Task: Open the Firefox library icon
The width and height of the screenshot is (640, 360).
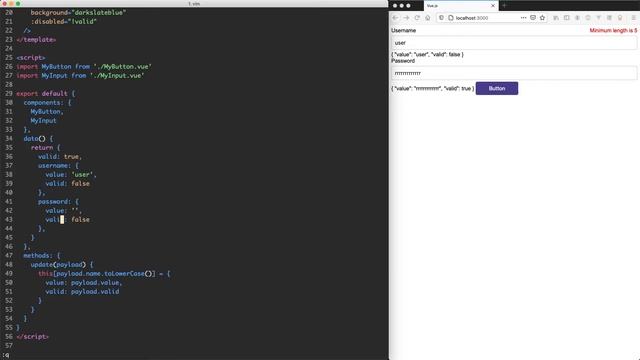Action: click(556, 18)
